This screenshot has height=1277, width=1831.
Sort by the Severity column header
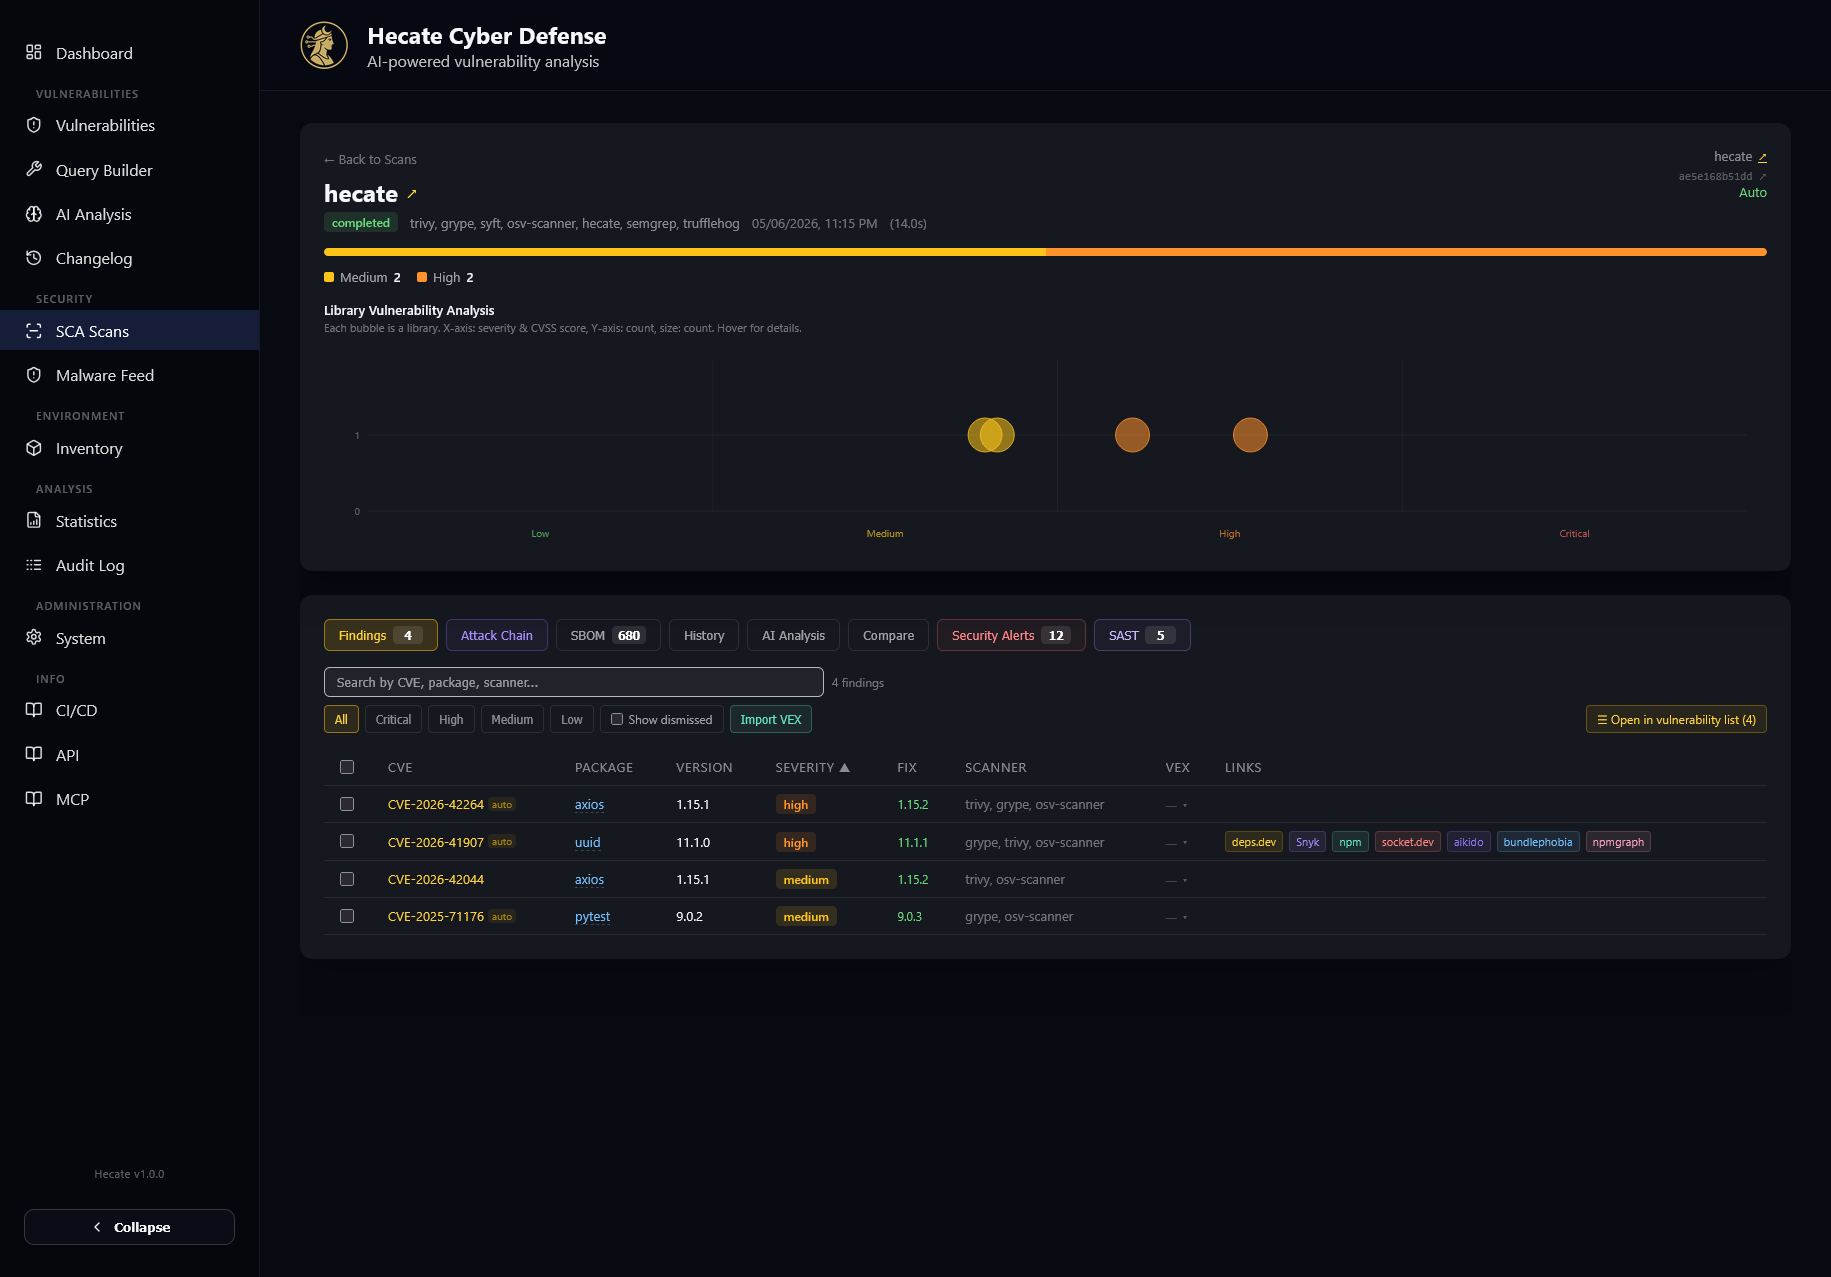coord(812,767)
